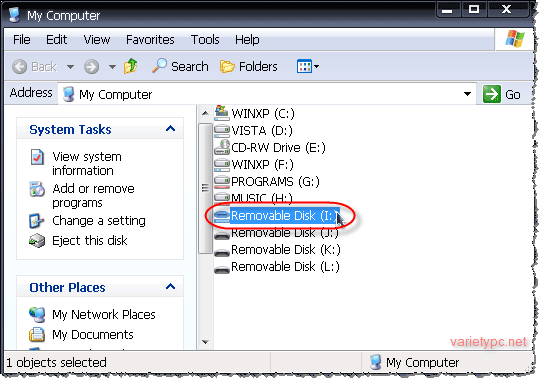Open the Forward history dropdown arrow

tap(112, 67)
